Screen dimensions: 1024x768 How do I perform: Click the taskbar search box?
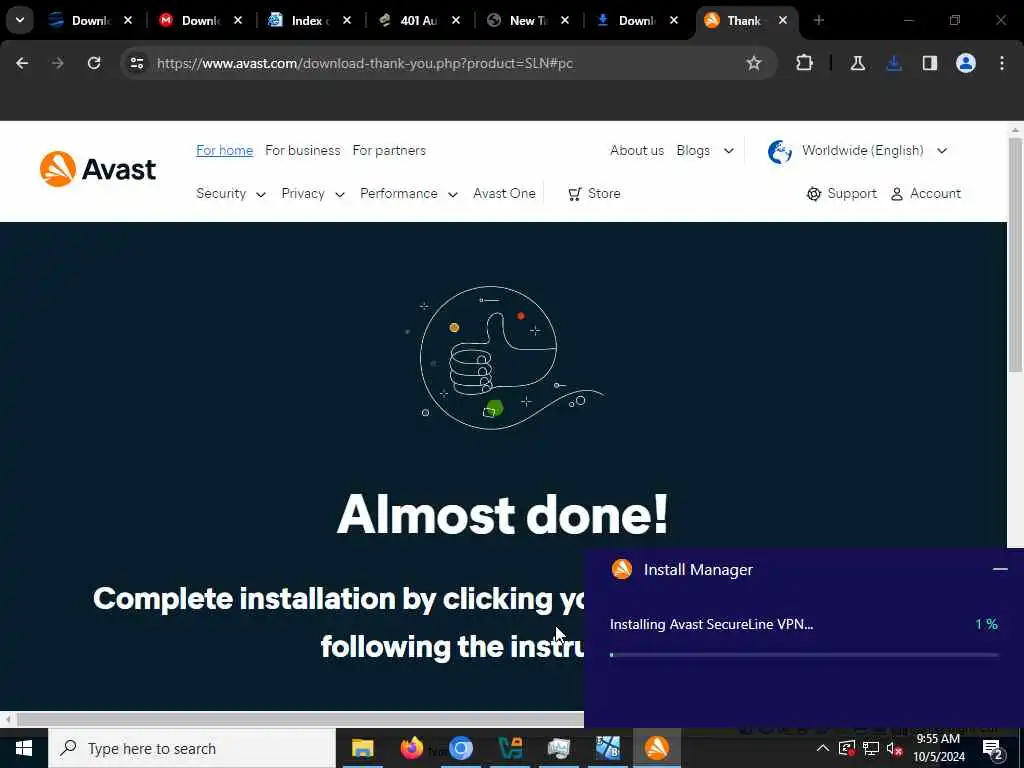tap(192, 748)
